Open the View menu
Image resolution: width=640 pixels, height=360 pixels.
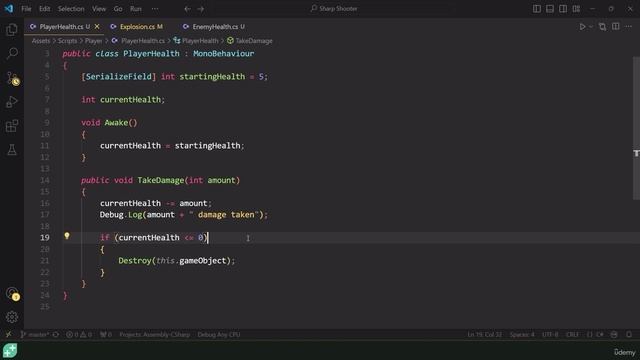coord(99,9)
